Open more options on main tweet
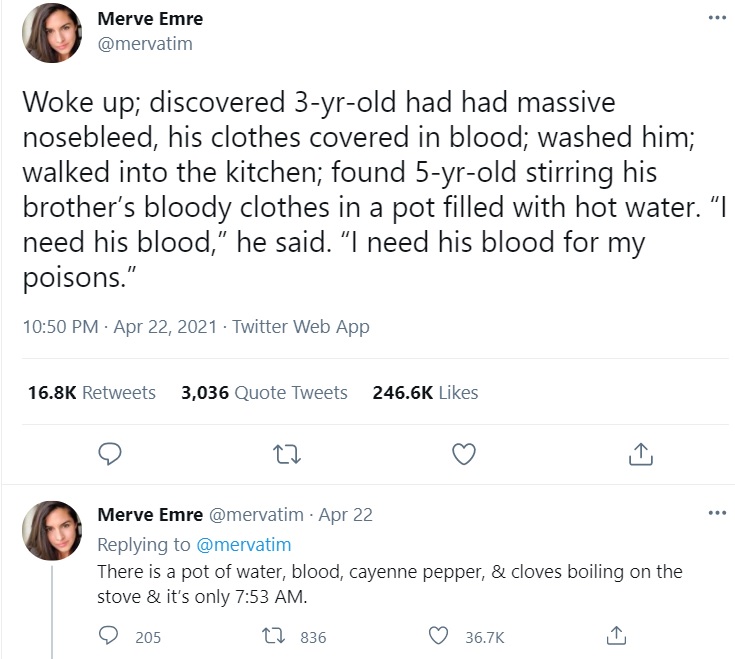 717,18
